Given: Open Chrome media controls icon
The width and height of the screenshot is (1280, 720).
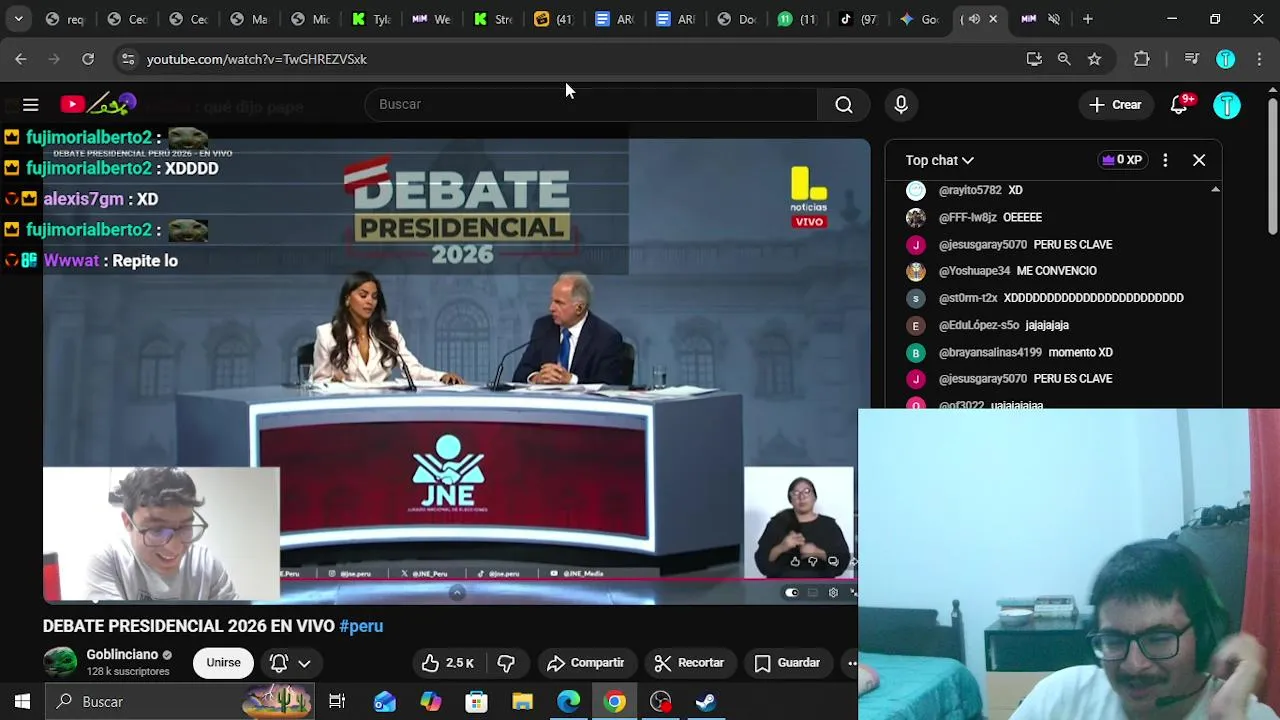Looking at the screenshot, I should (1191, 59).
